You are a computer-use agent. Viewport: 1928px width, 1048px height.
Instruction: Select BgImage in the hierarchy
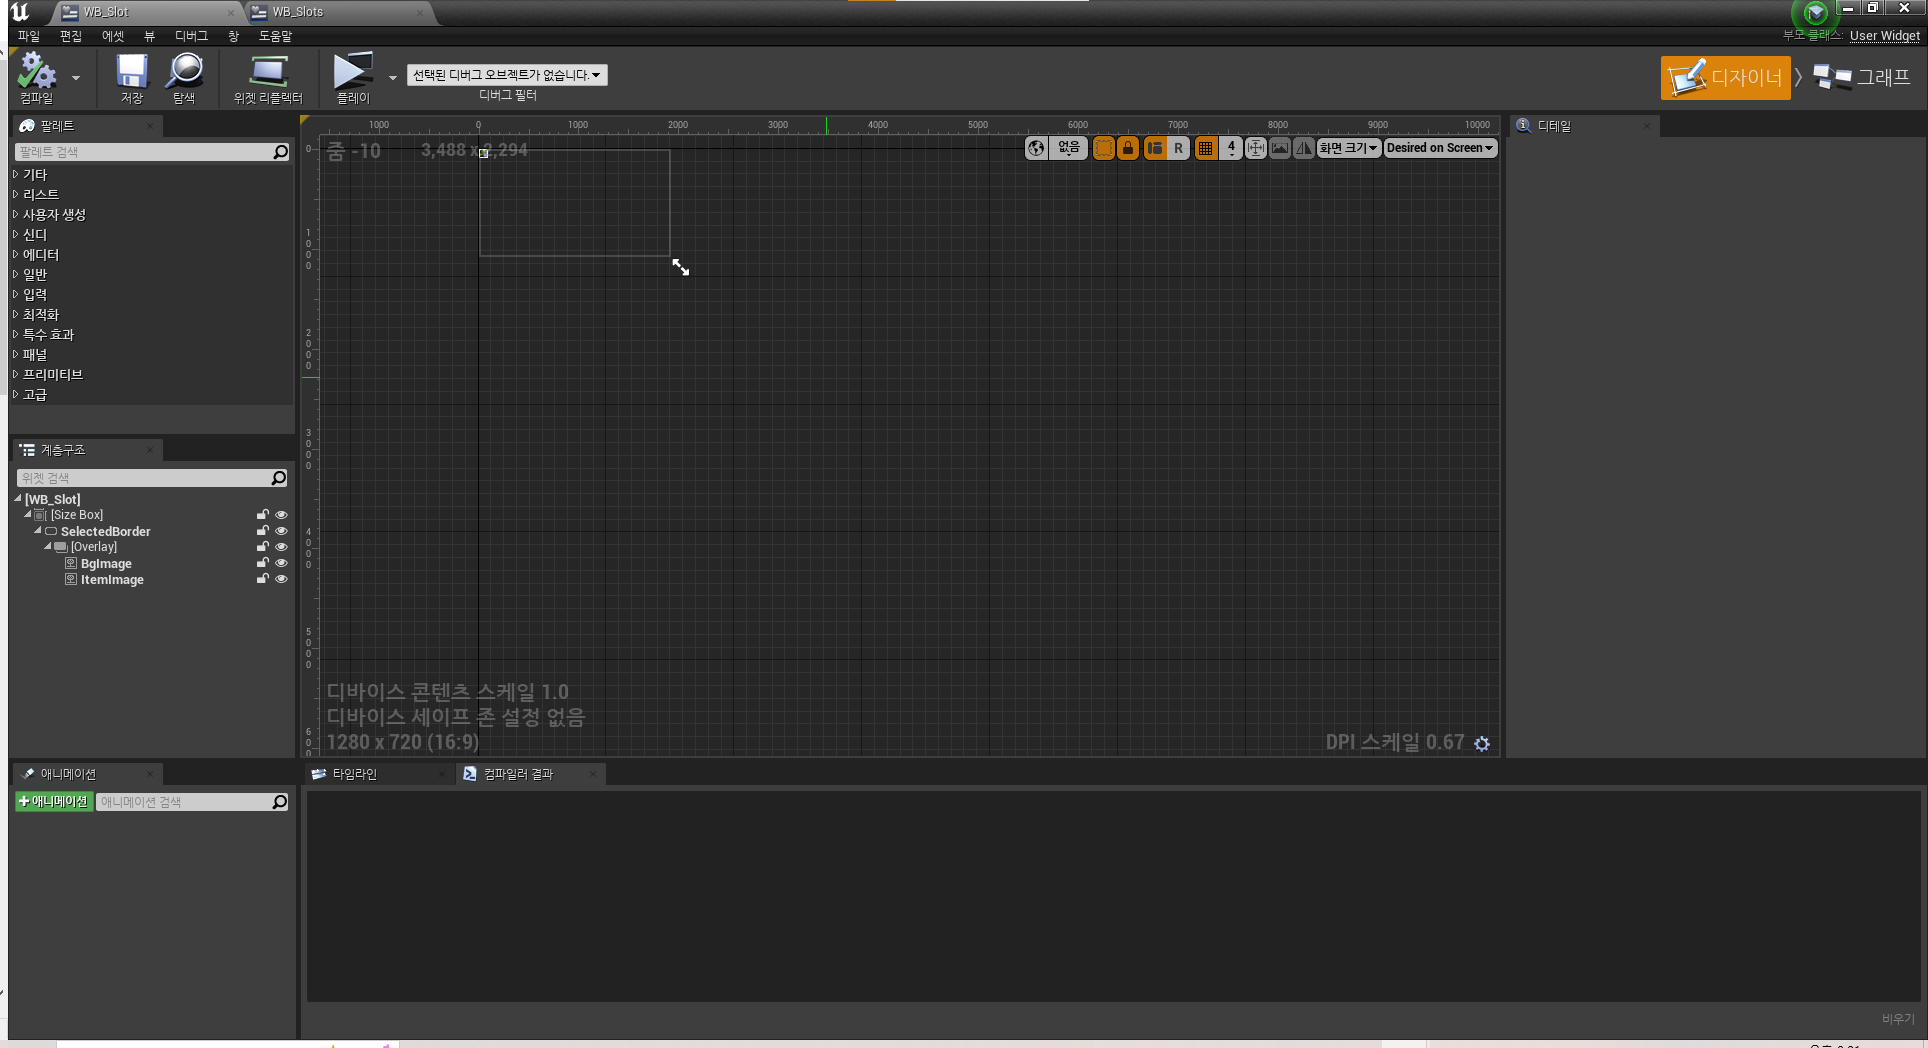106,564
